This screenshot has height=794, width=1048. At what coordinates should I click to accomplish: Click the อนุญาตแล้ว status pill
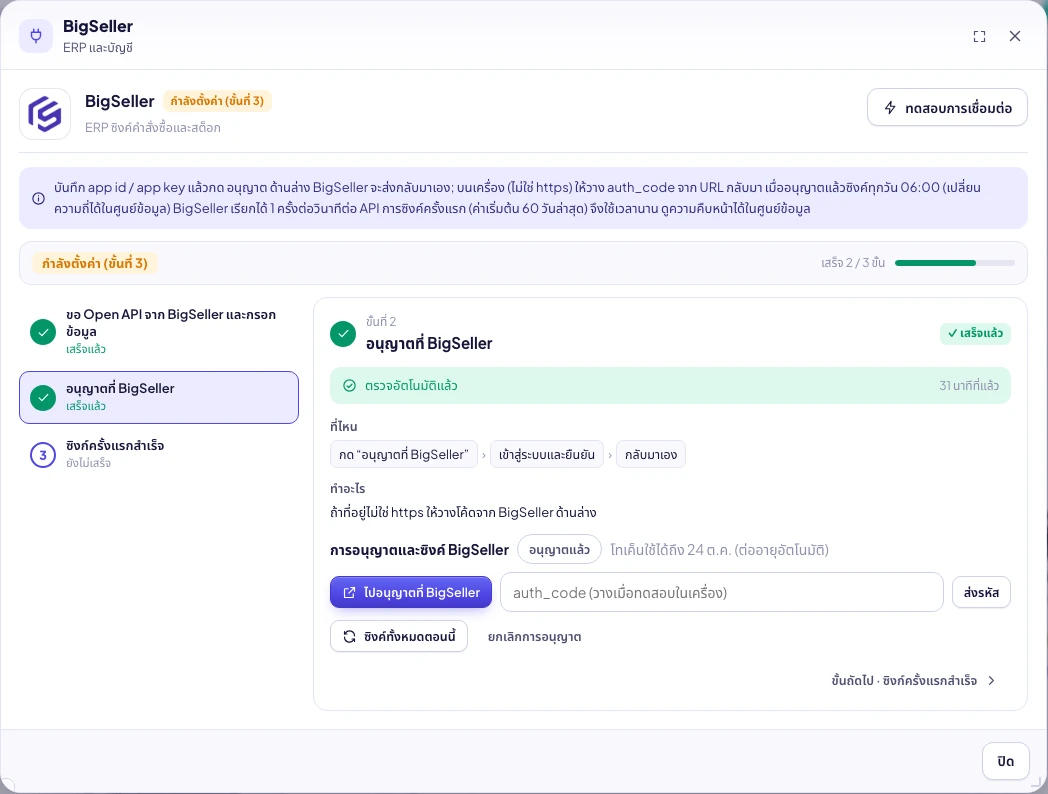point(559,550)
